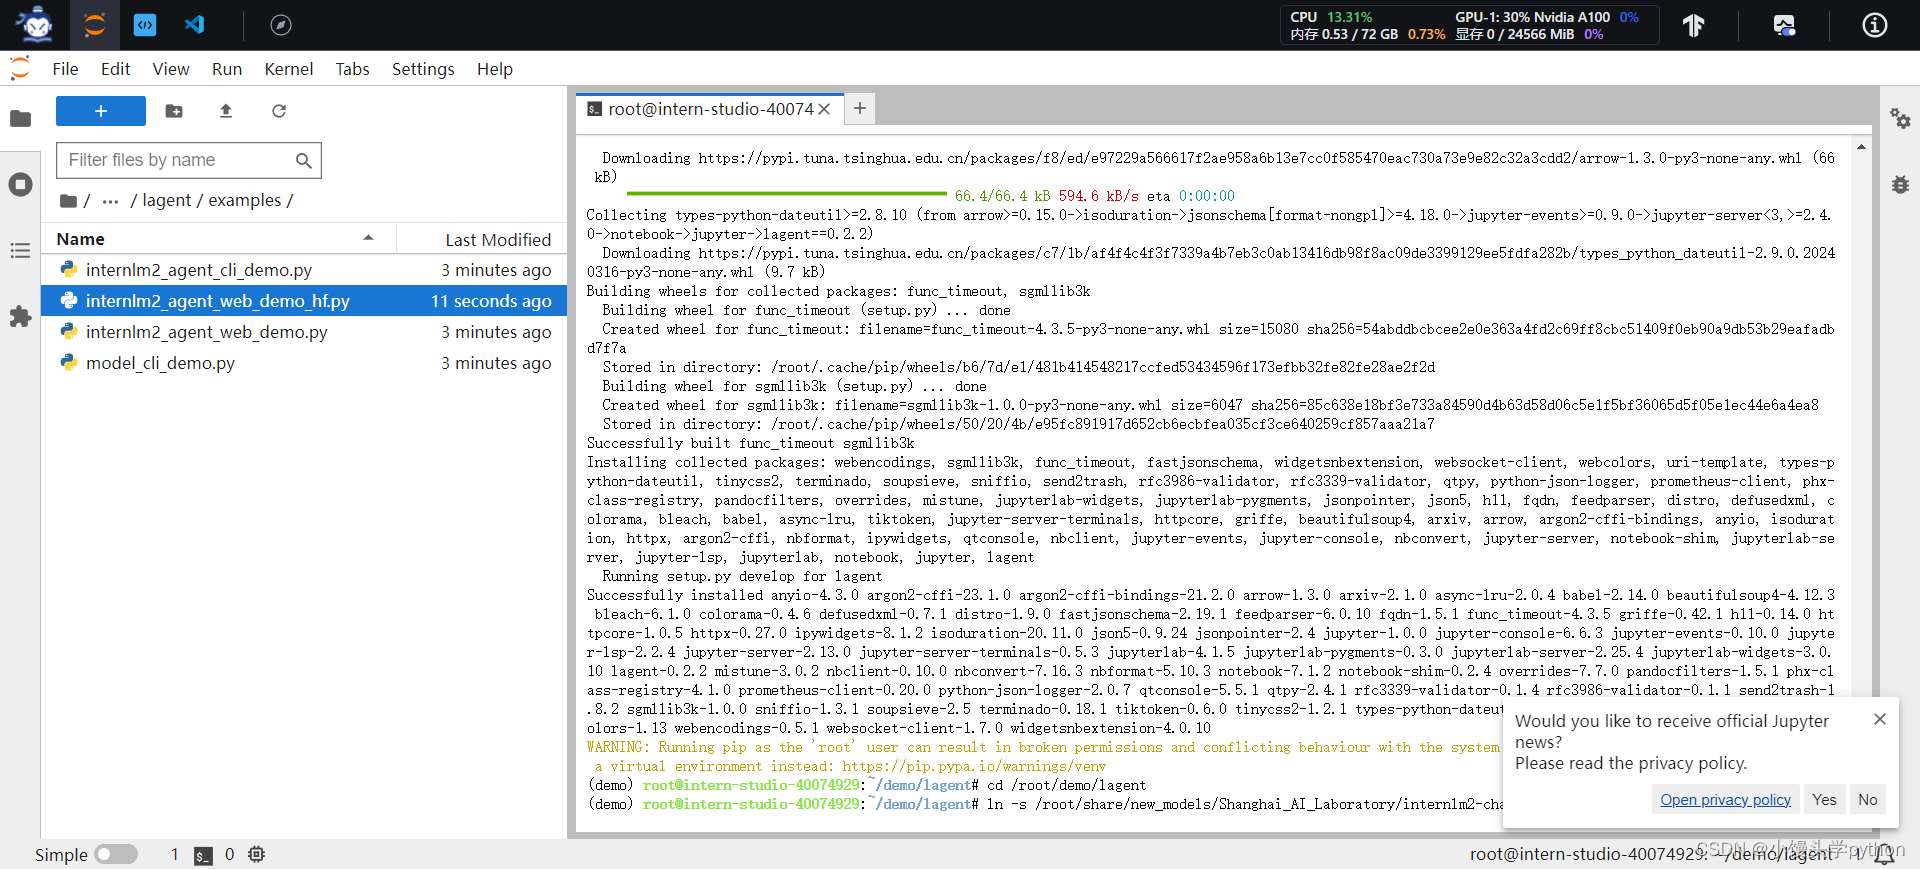Open the Running Terminals and Kernels panel
Image resolution: width=1920 pixels, height=869 pixels.
coord(20,185)
